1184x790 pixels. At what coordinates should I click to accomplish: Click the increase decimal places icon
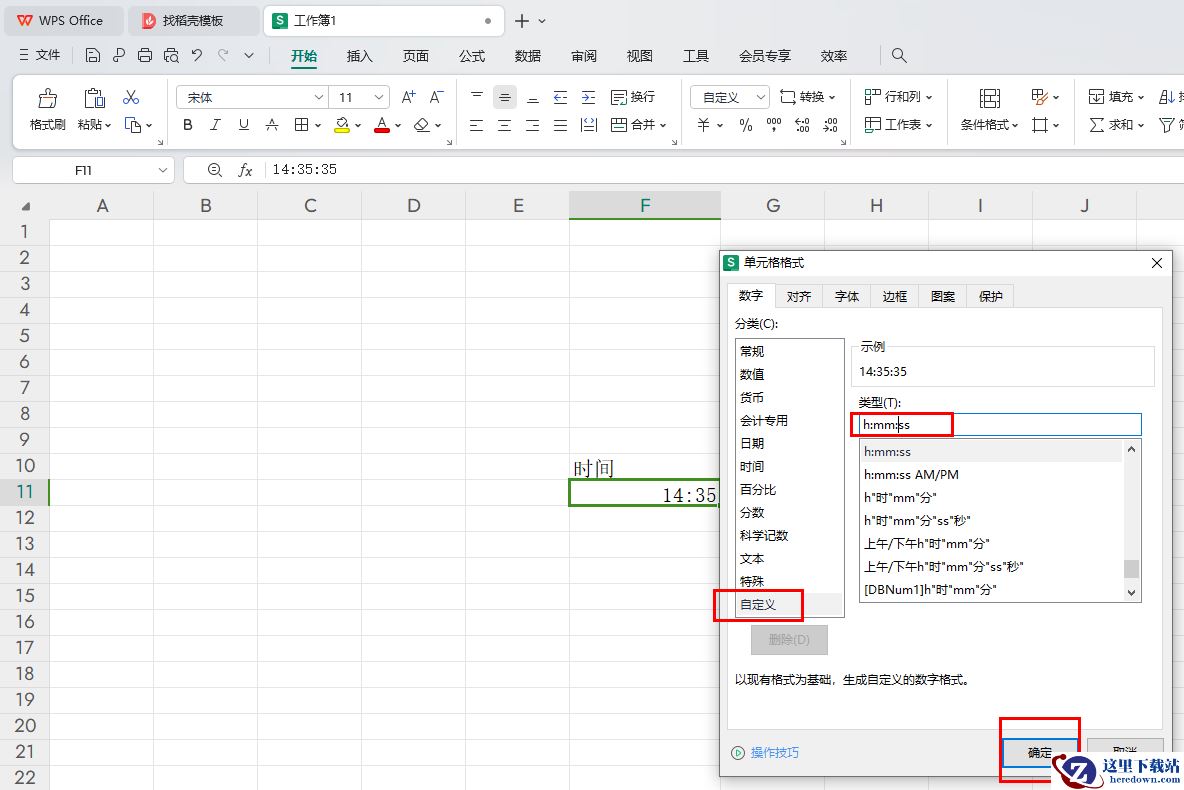[x=802, y=125]
